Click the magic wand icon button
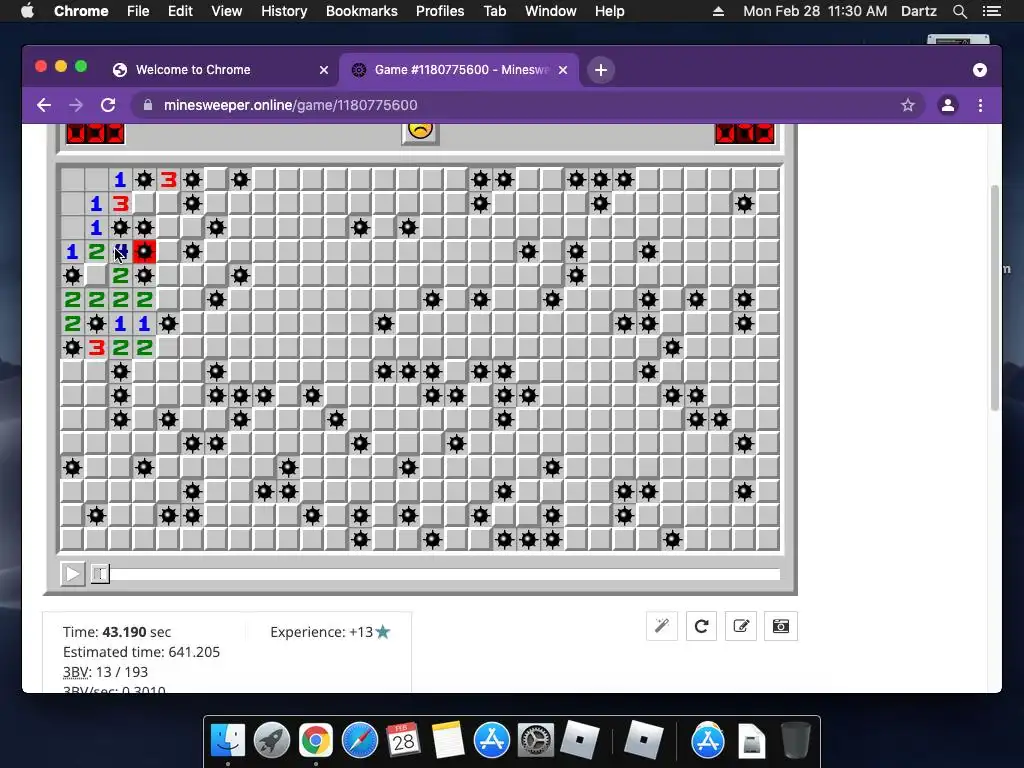This screenshot has width=1024, height=768. pyautogui.click(x=662, y=626)
